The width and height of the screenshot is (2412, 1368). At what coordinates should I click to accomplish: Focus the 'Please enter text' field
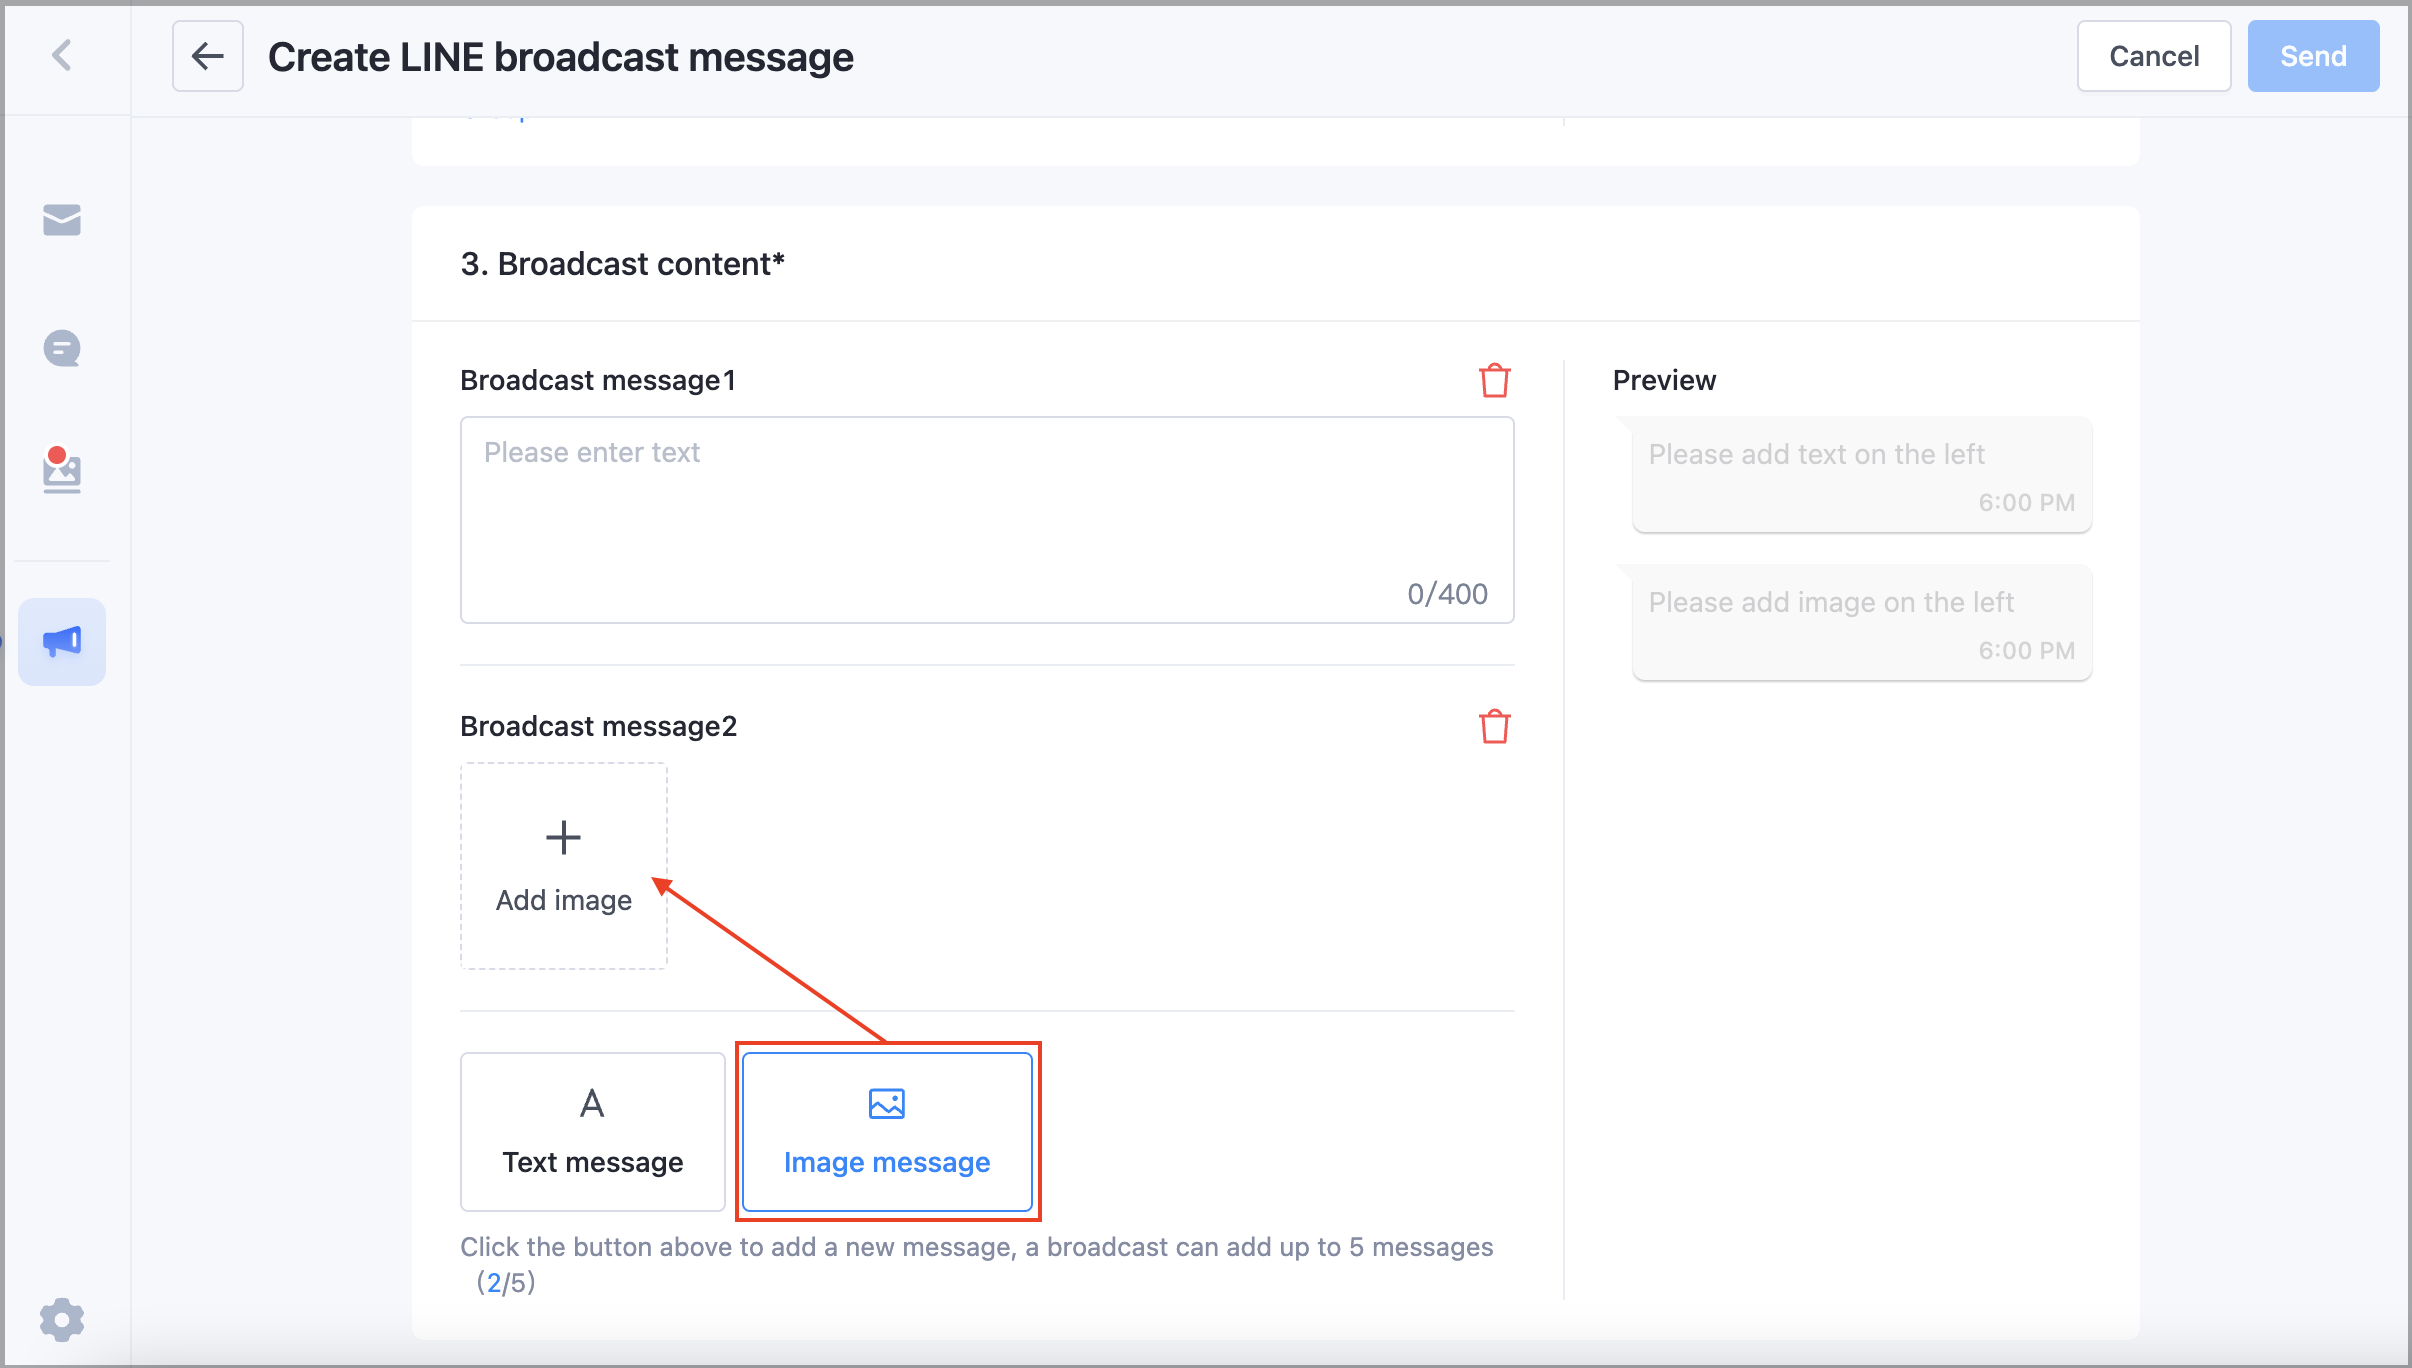click(x=987, y=520)
